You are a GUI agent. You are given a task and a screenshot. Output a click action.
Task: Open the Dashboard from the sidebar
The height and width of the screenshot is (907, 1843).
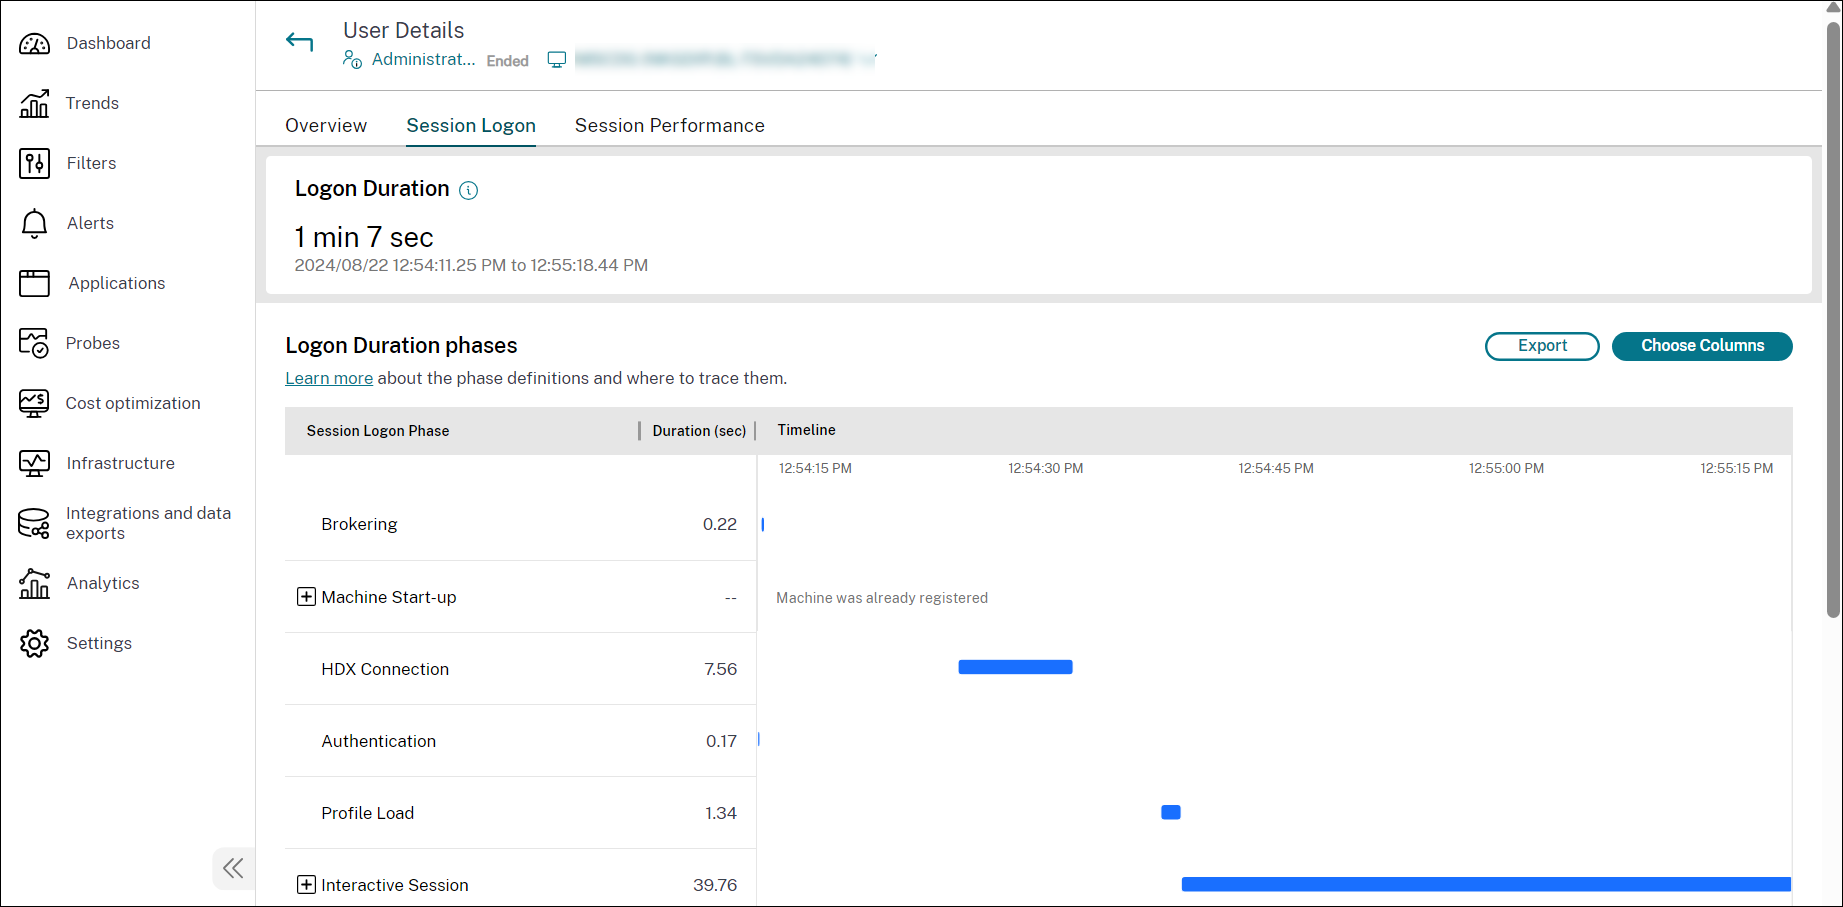click(x=107, y=43)
